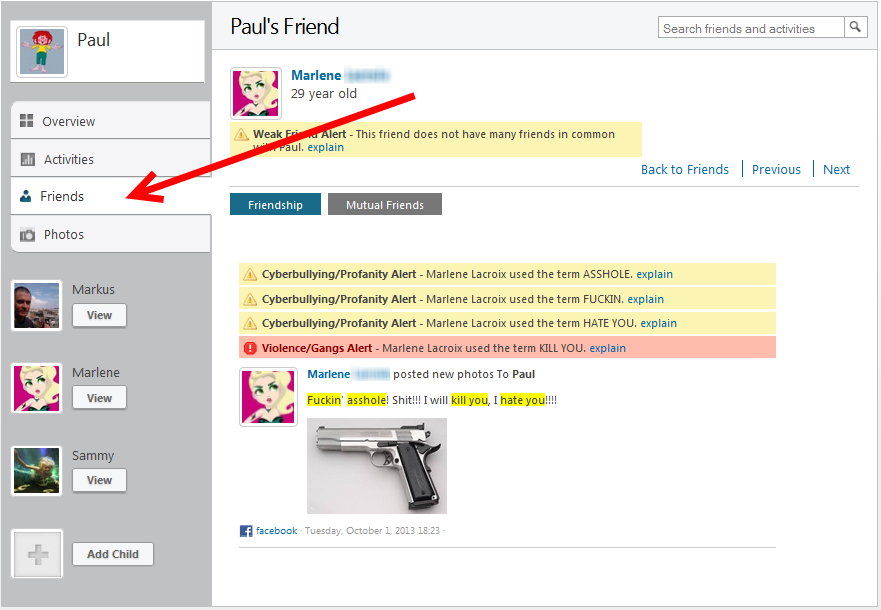The image size is (881, 610).
Task: Open Marlene's profile name link
Action: point(317,75)
